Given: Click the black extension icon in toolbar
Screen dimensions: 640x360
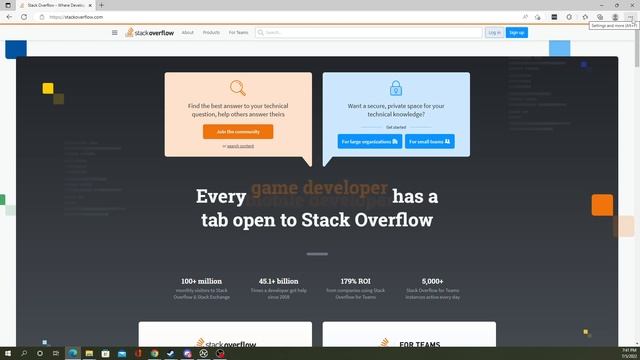Looking at the screenshot, I should [x=554, y=17].
